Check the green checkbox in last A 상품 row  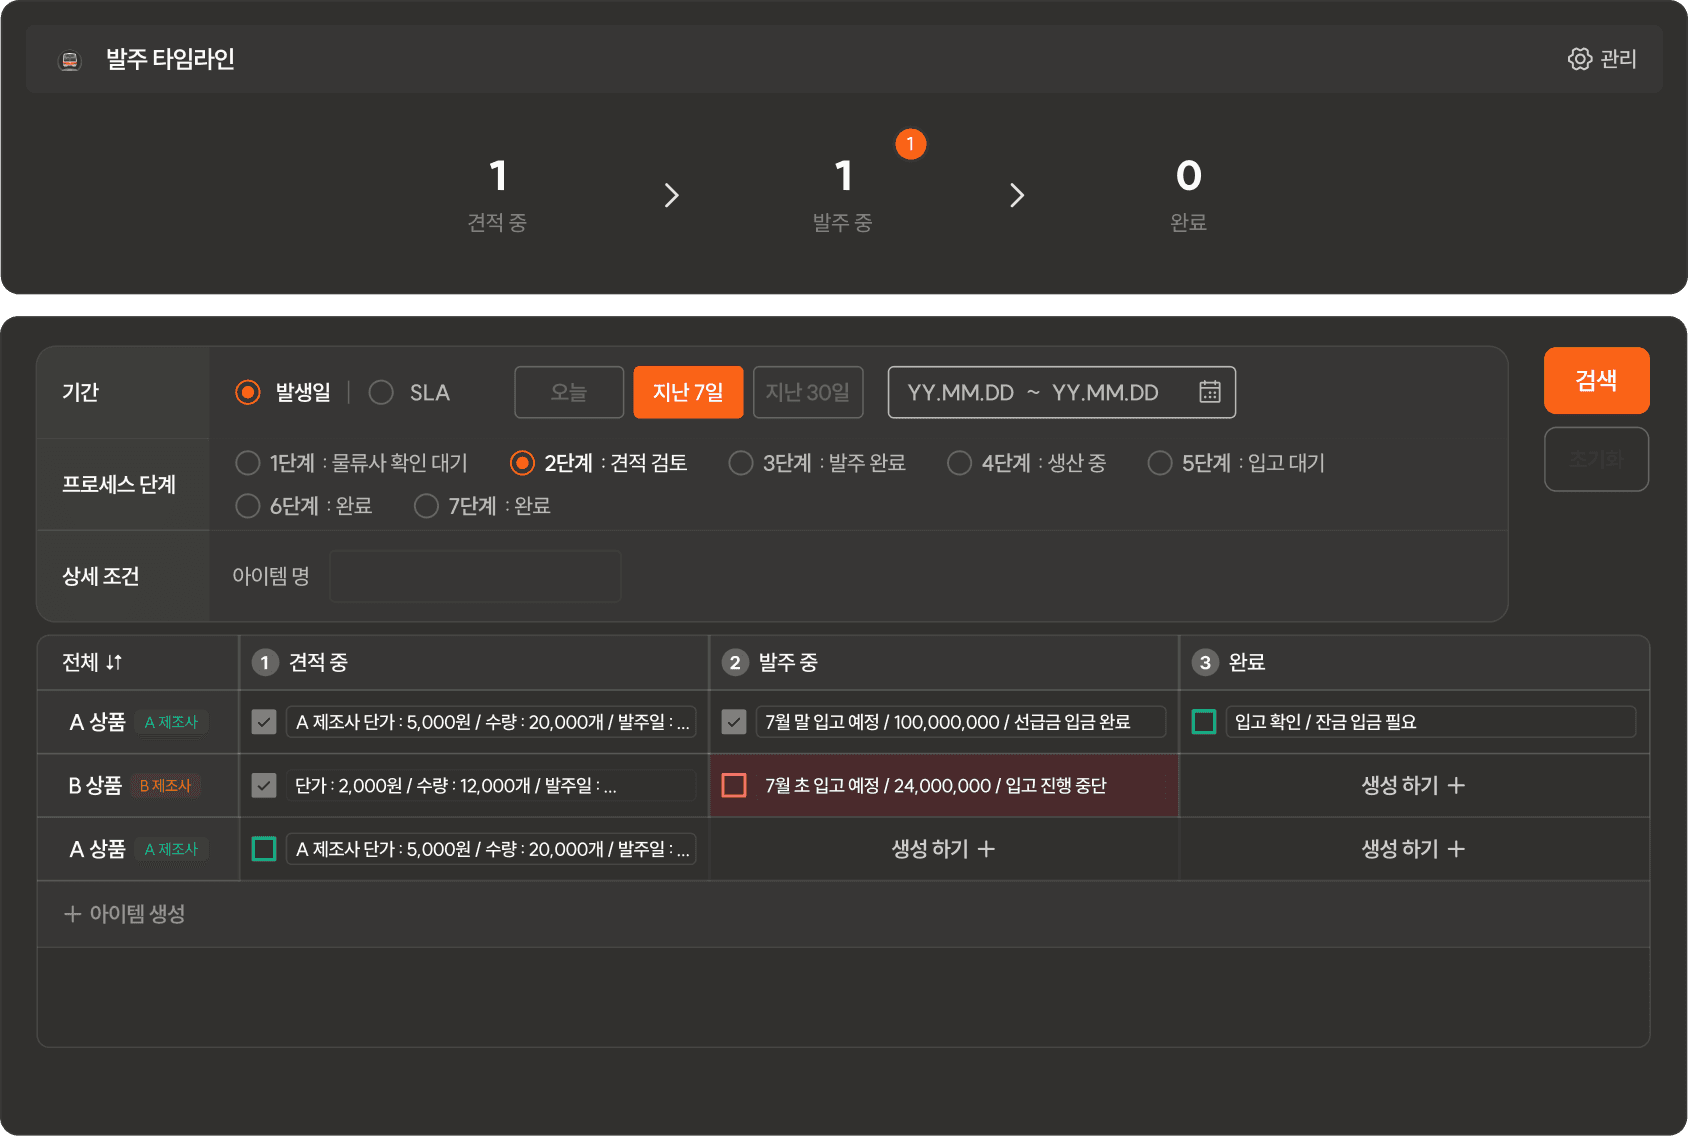[x=264, y=849]
